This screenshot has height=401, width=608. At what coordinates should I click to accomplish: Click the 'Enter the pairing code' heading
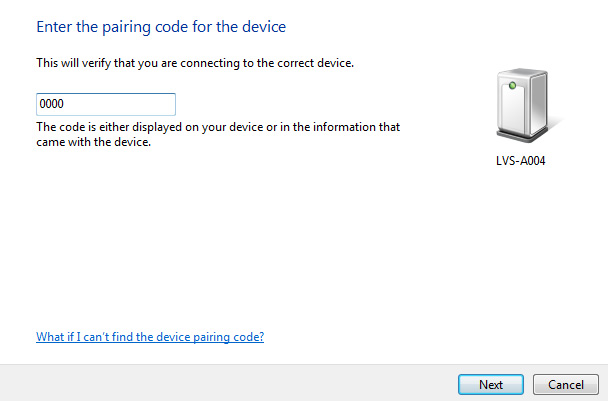(x=161, y=27)
